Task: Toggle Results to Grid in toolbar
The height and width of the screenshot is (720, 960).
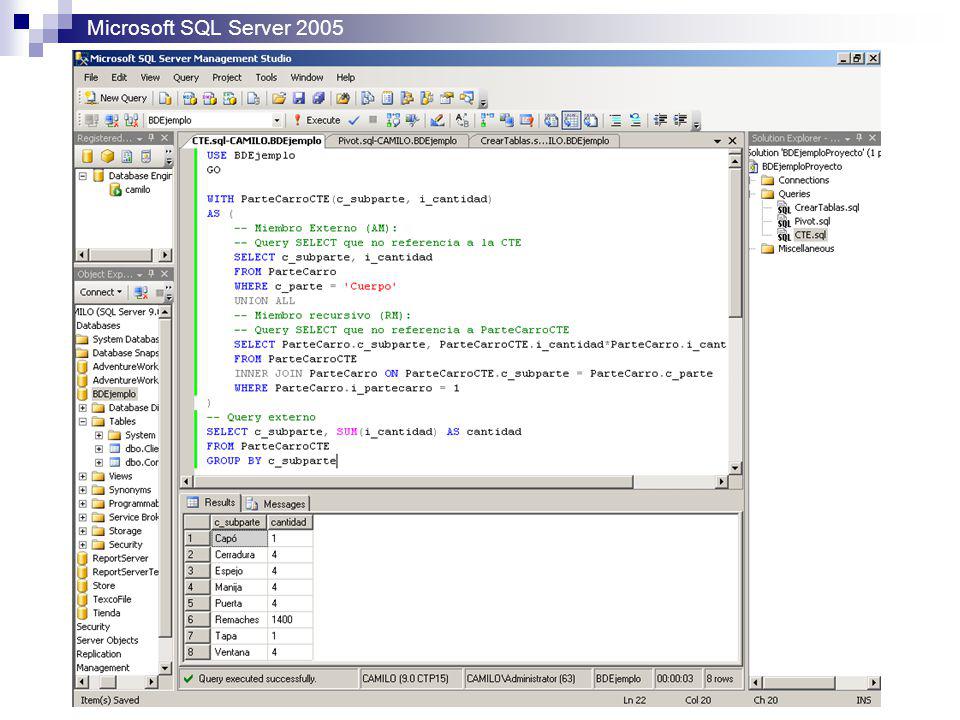Action: [571, 120]
